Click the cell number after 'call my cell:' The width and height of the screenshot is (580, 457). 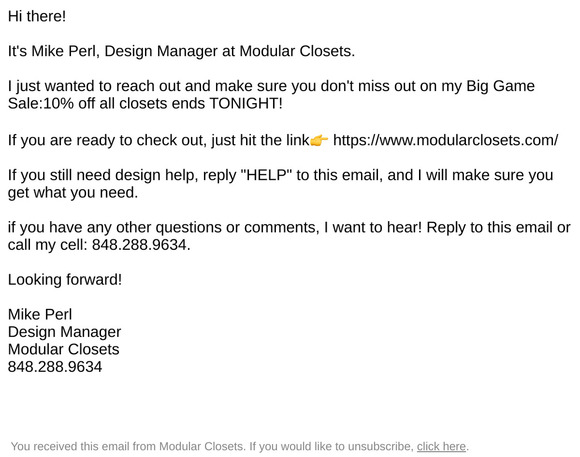139,245
